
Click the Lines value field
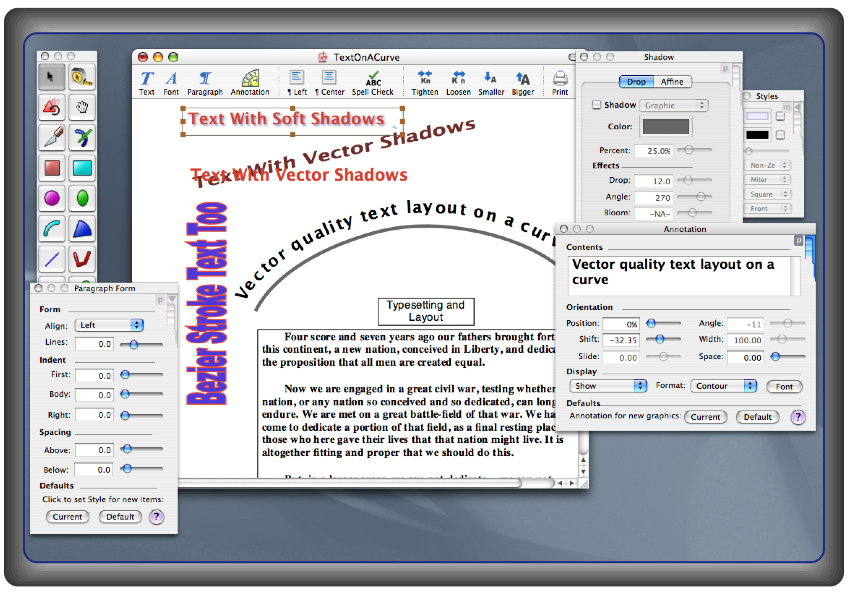(94, 344)
